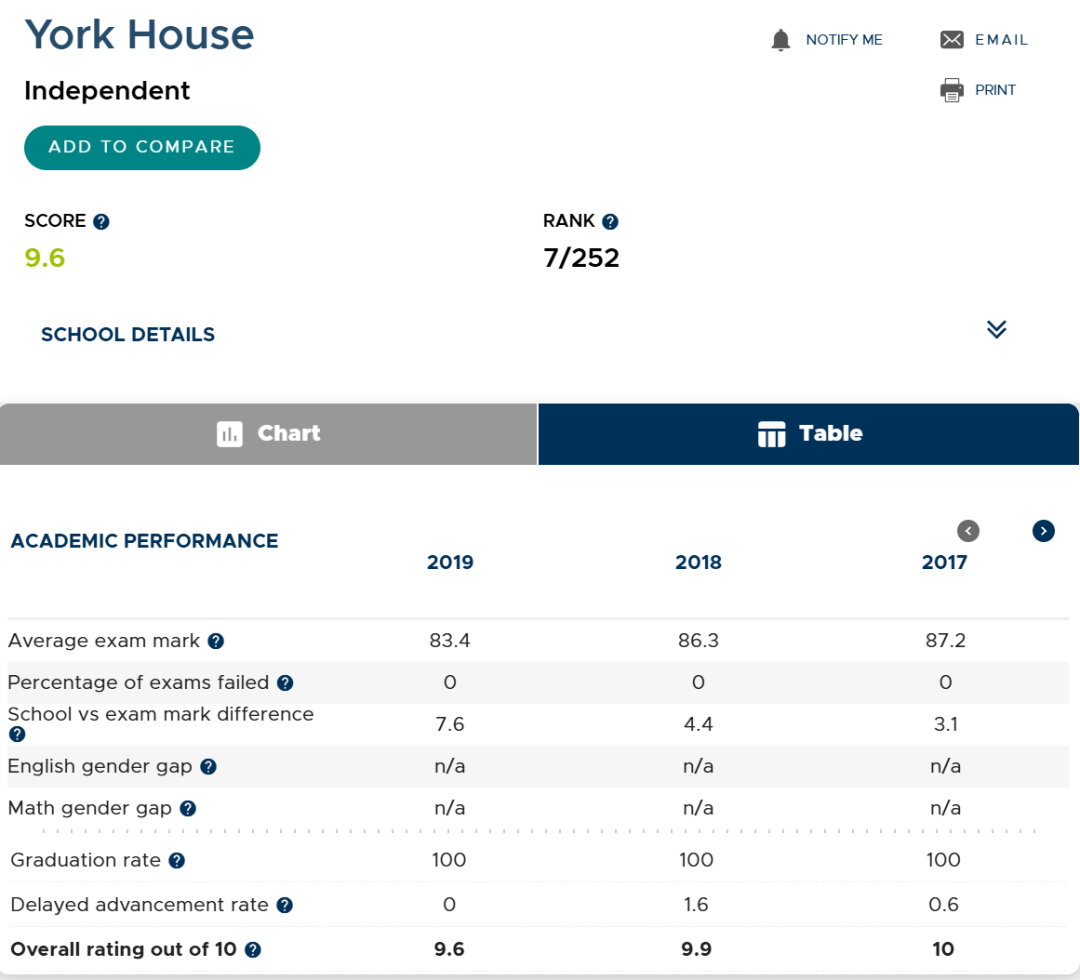Open help for Overall rating out of 10
Viewport: 1080px width, 980px height.
(253, 950)
